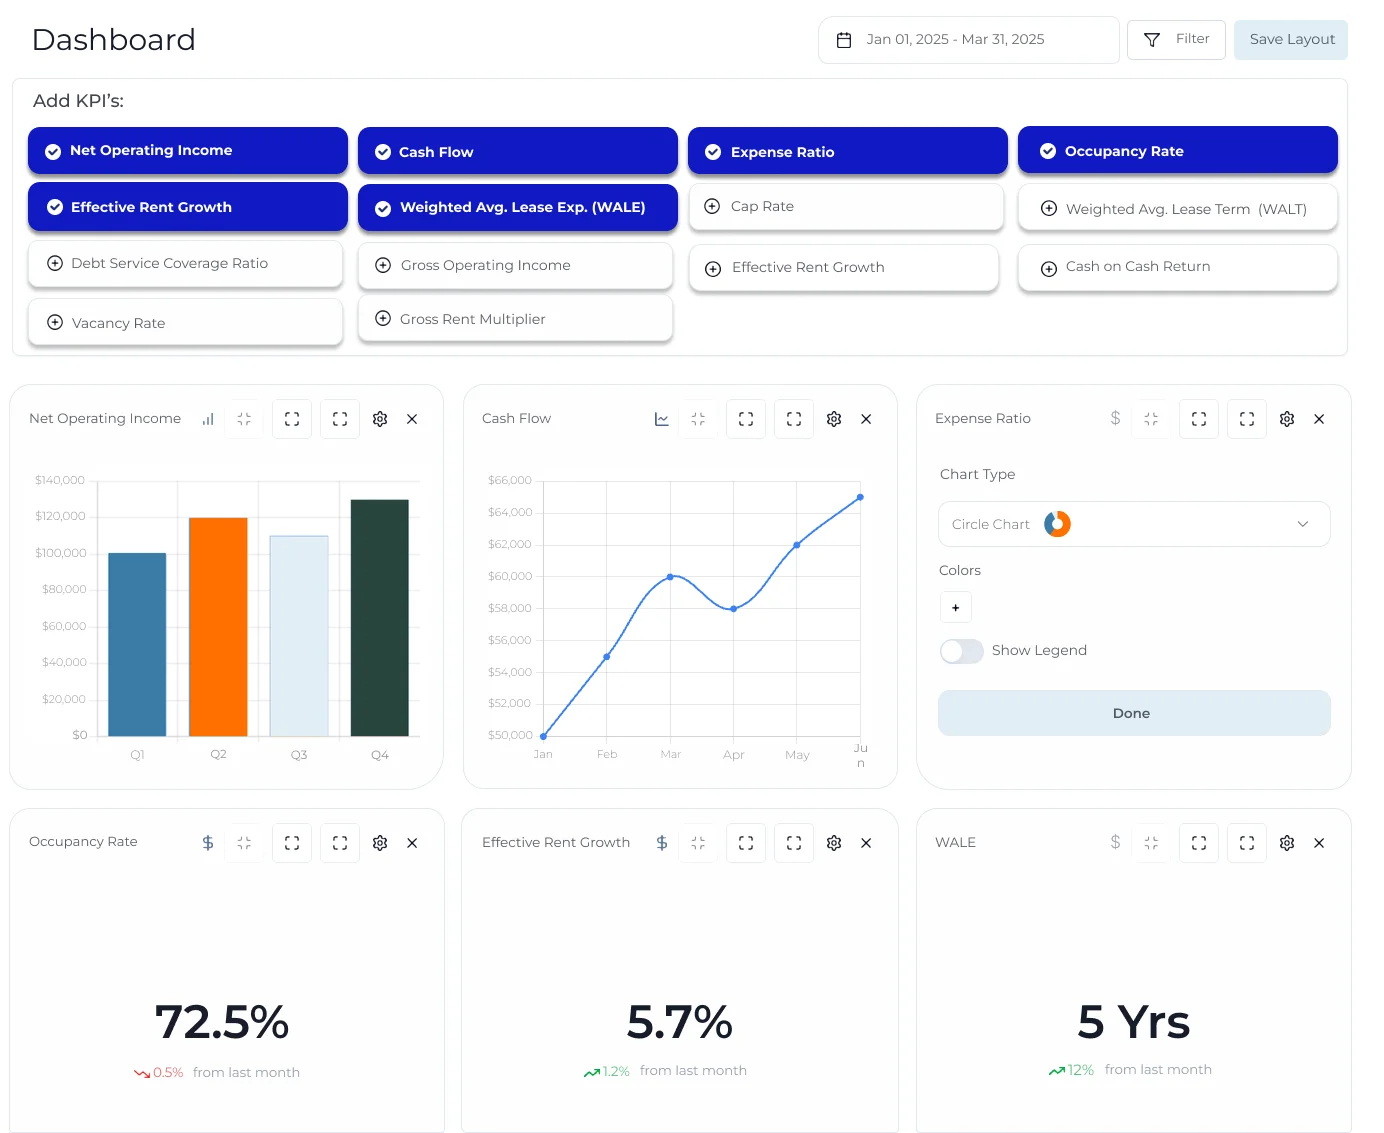The height and width of the screenshot is (1133, 1384).
Task: Open settings gear on Occupancy Rate card
Action: 380,843
